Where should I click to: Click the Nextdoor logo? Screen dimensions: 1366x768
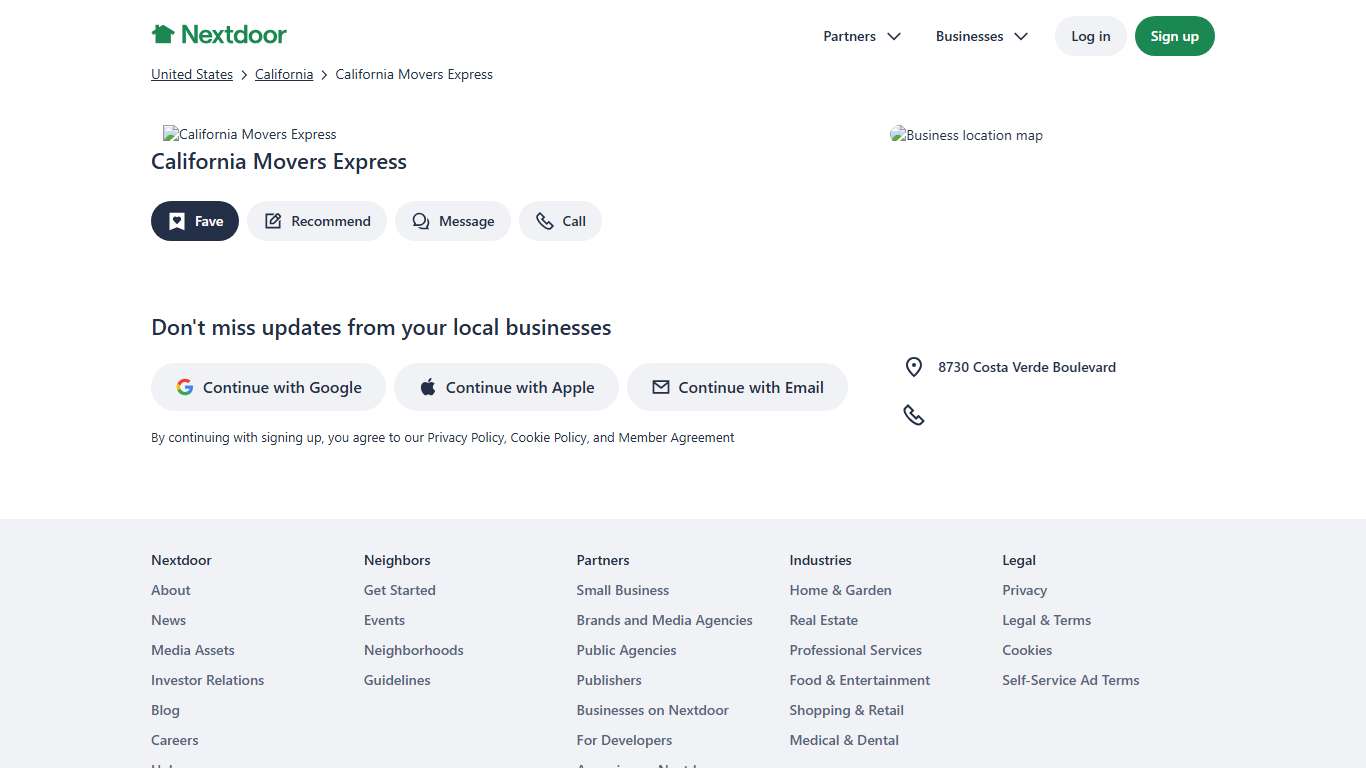pyautogui.click(x=218, y=34)
